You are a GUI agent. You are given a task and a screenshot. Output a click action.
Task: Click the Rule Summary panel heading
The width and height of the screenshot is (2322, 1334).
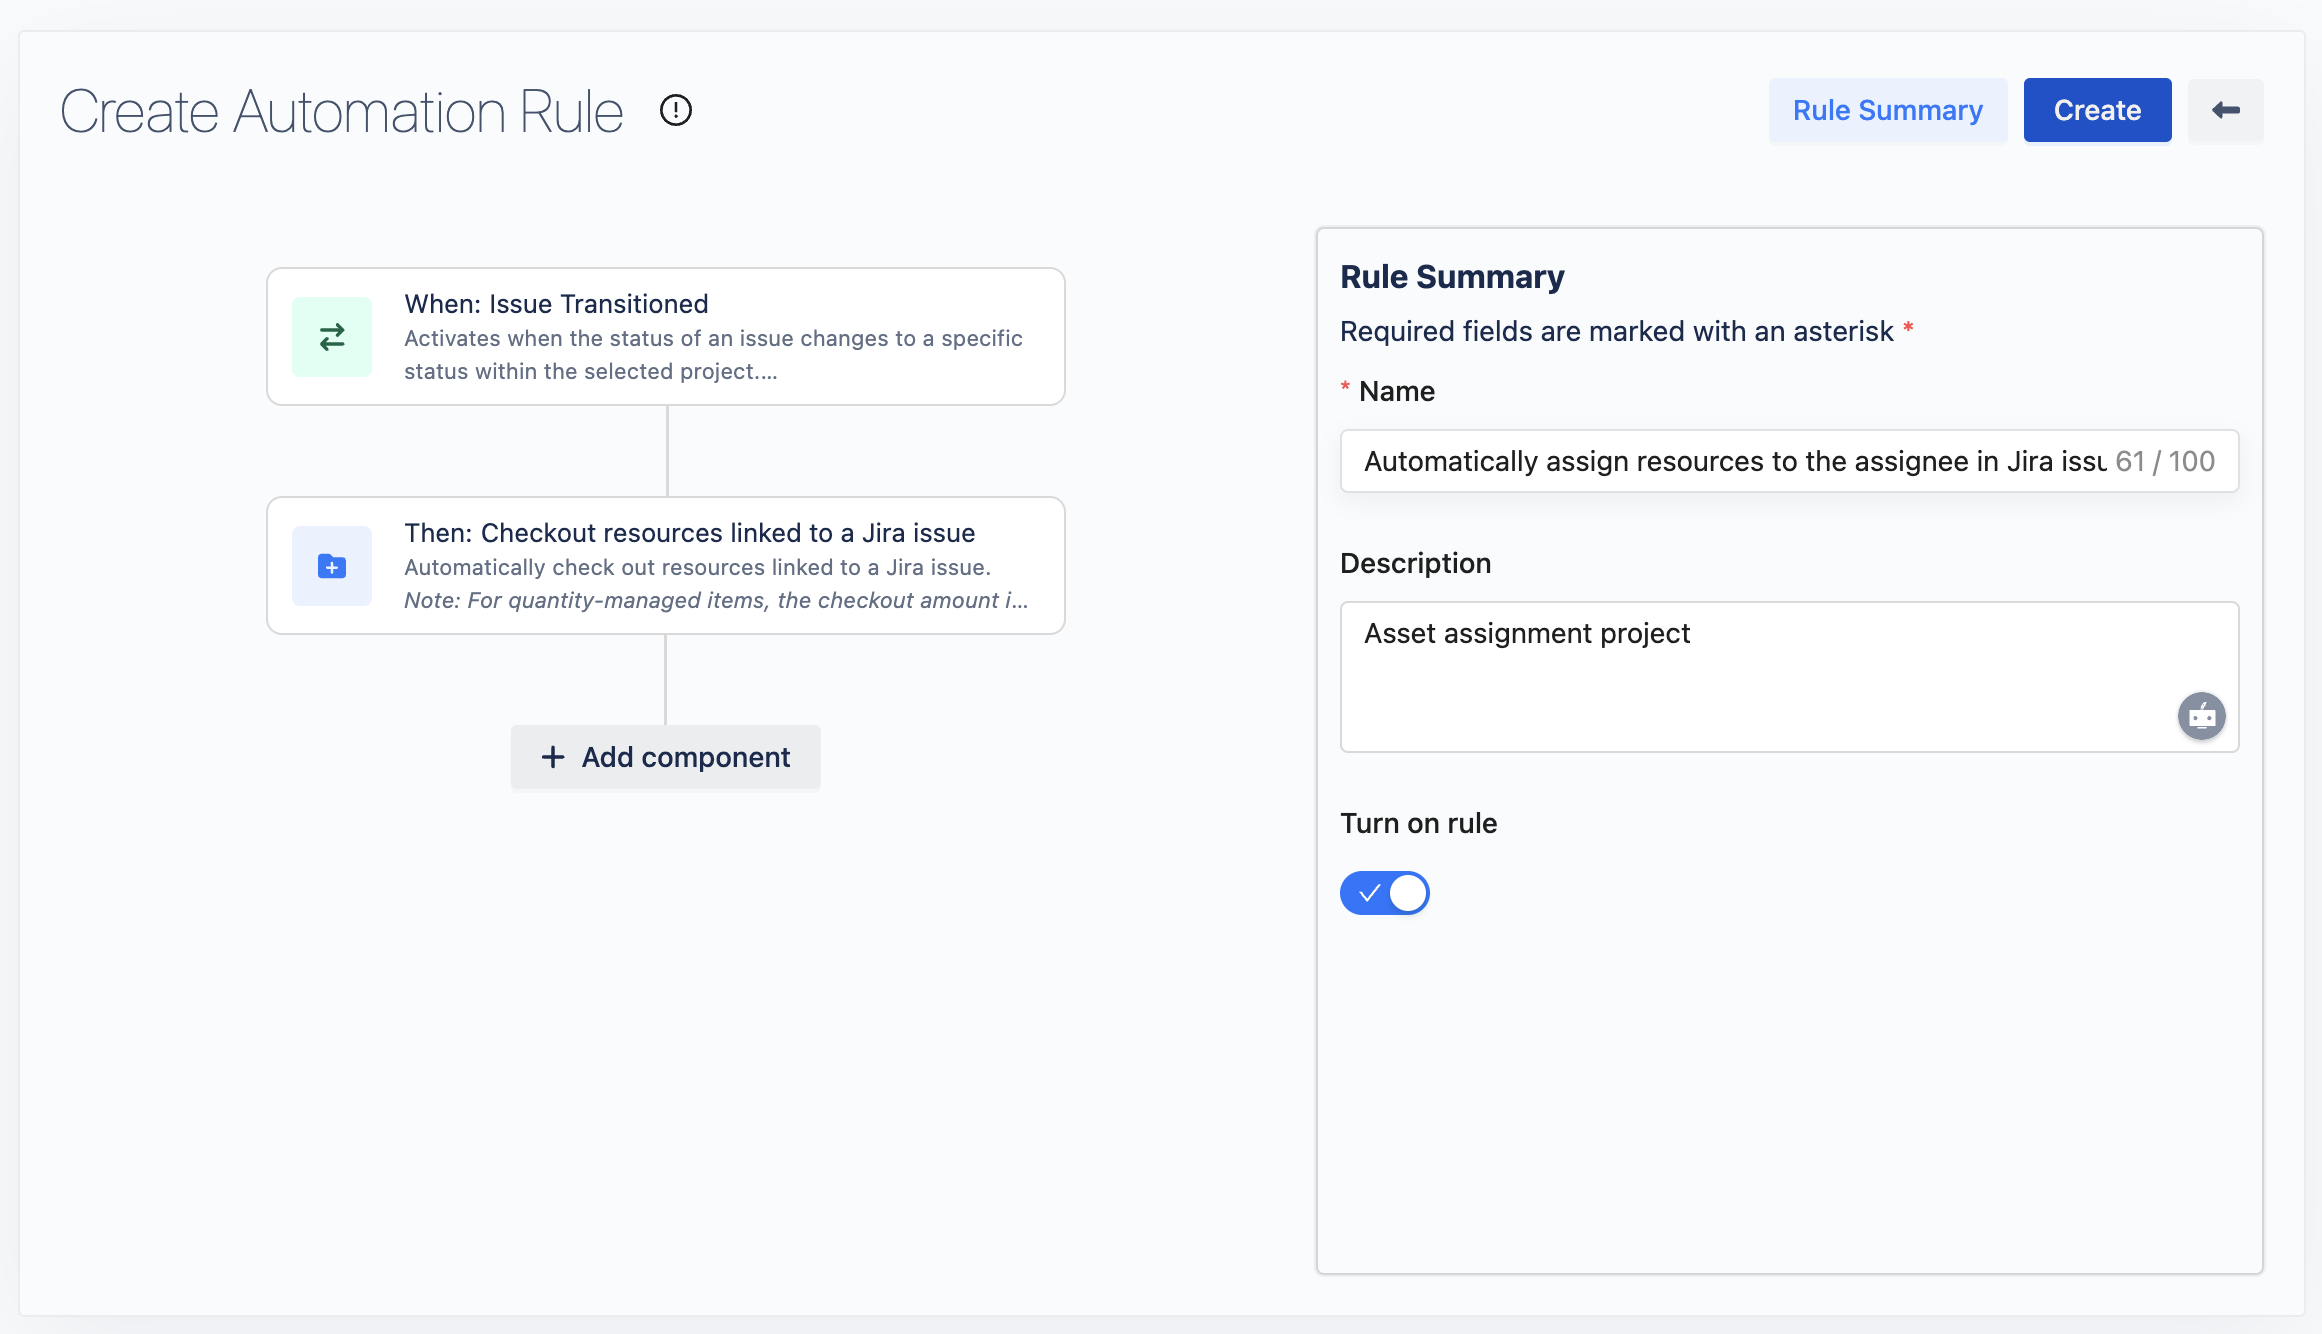(1452, 277)
